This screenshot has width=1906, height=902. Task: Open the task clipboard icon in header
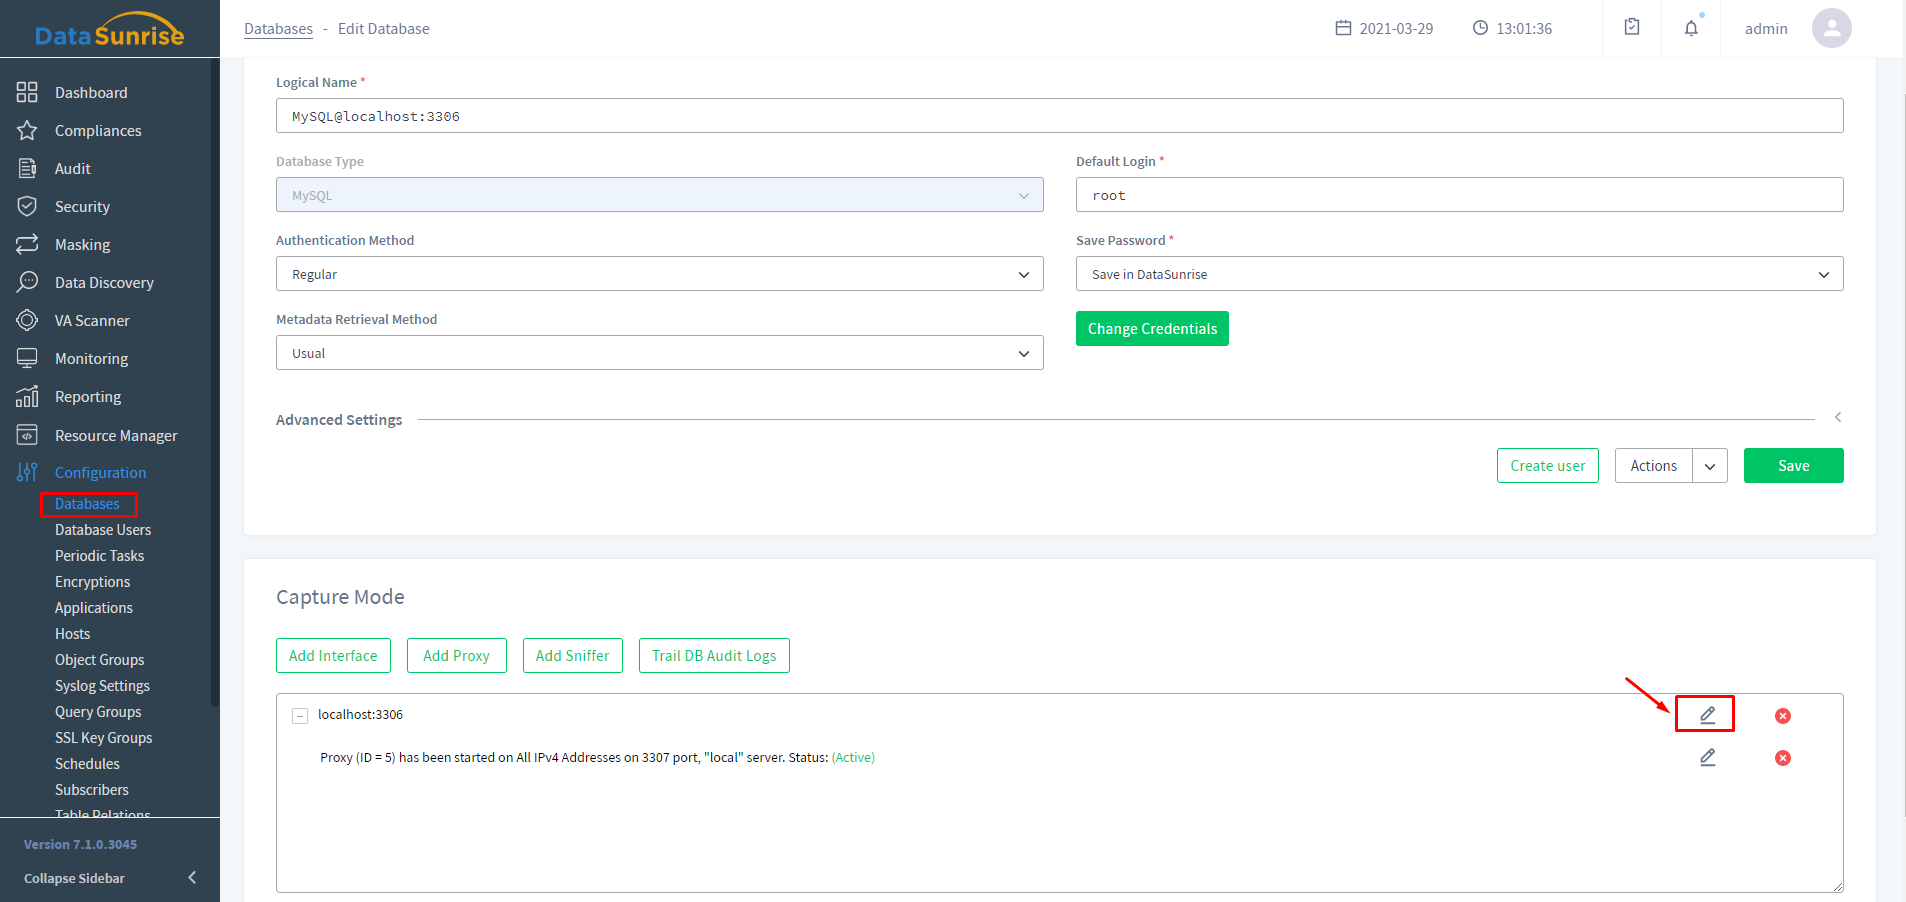[1632, 28]
